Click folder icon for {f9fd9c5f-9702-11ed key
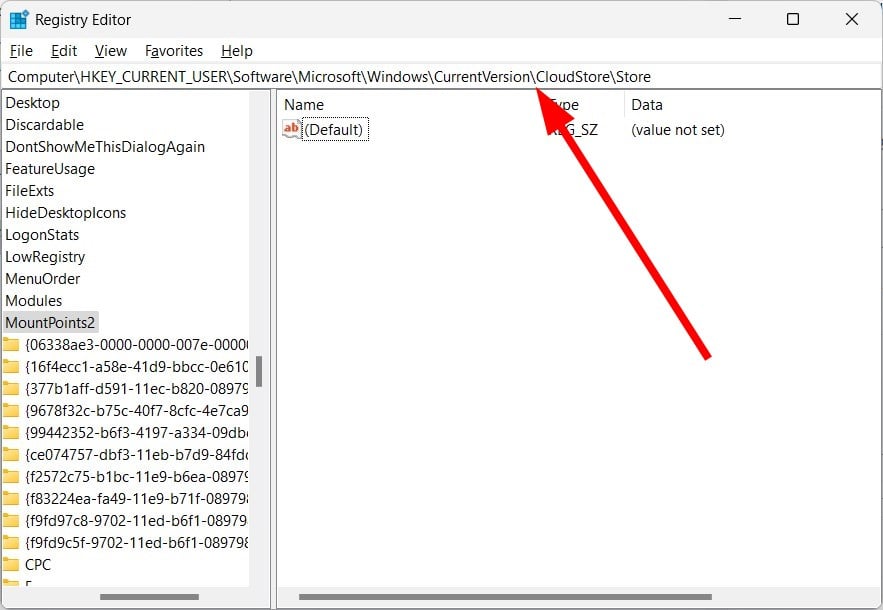The height and width of the screenshot is (610, 883). click(x=11, y=542)
